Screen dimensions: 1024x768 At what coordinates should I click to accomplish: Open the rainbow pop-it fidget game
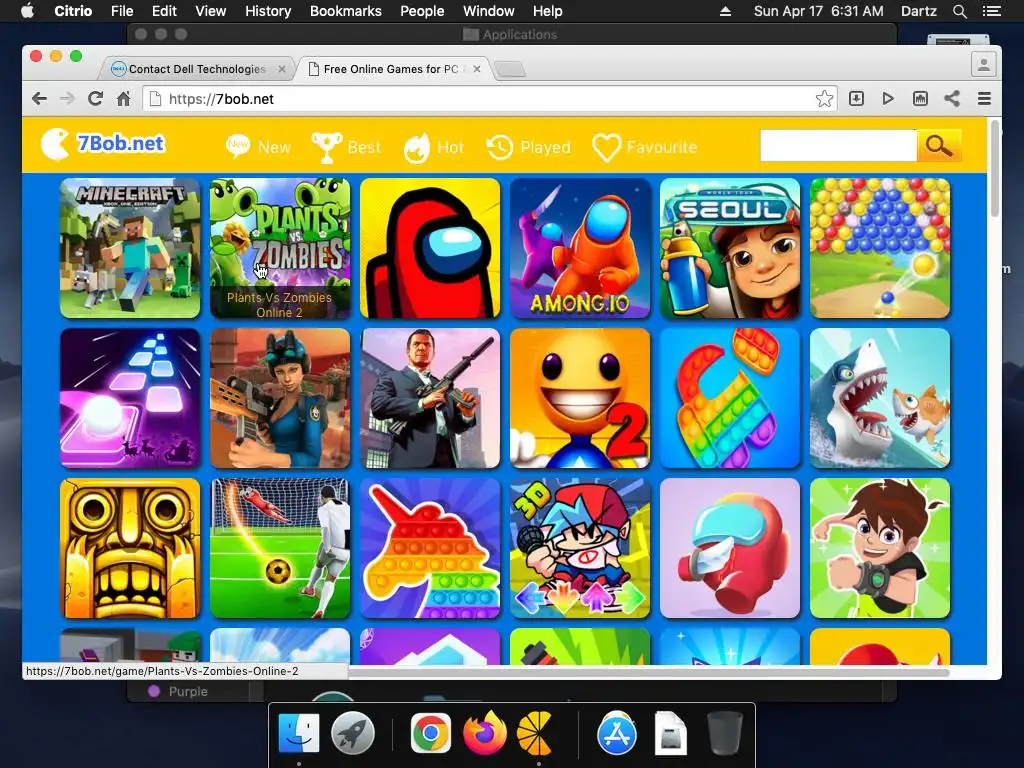730,398
